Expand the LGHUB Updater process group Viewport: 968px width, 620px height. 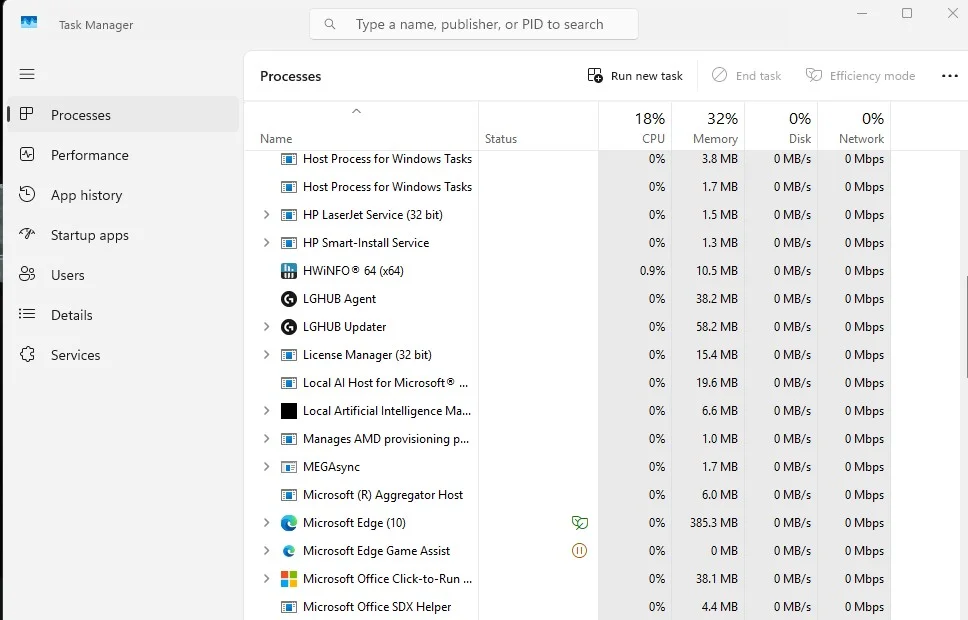pos(266,327)
